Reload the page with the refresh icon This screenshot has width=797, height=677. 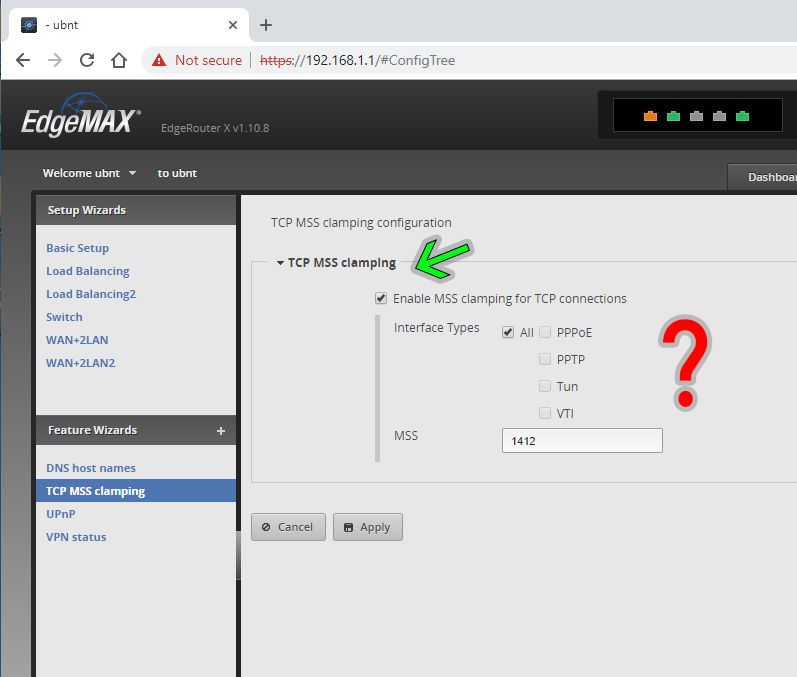87,60
